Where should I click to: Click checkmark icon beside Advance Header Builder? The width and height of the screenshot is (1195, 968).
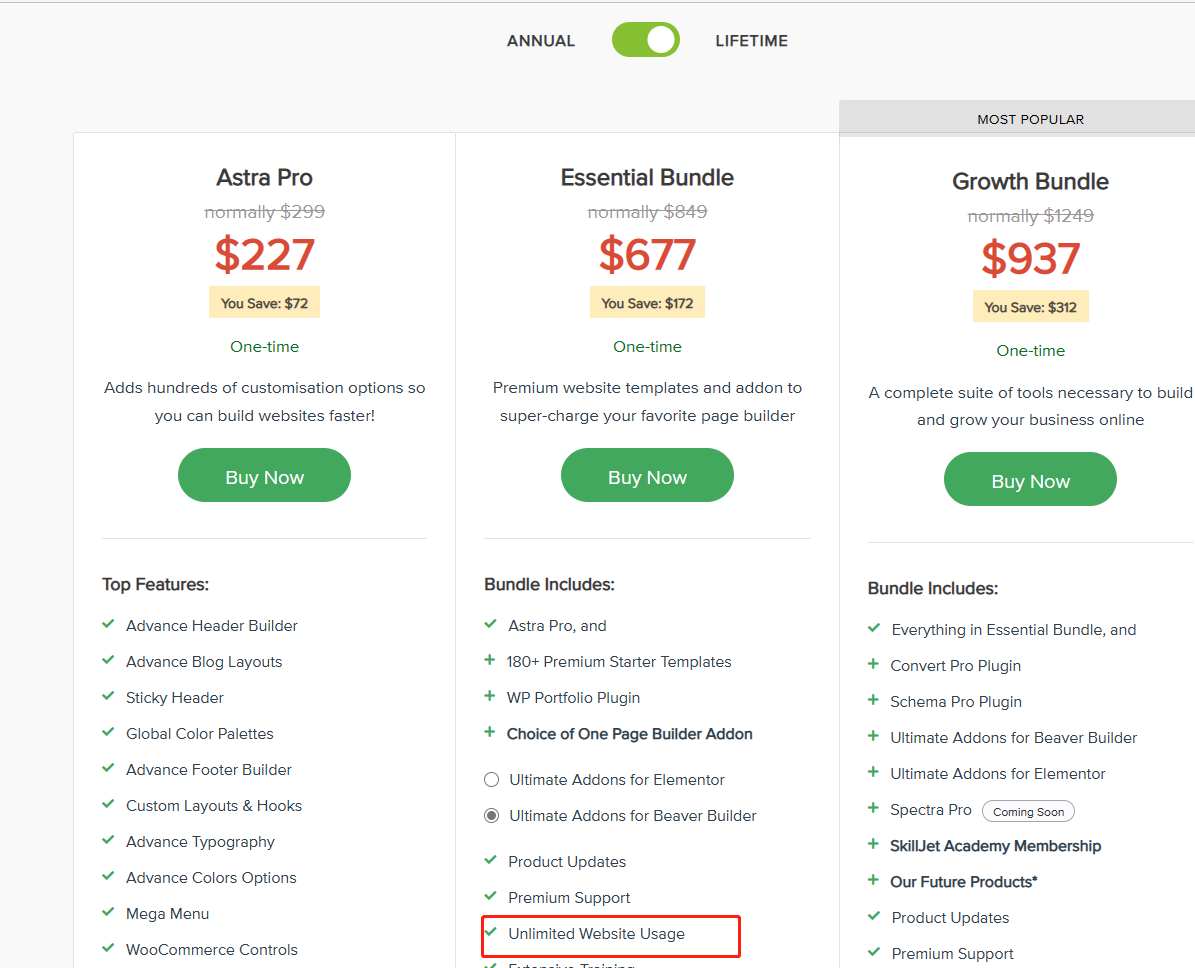pos(108,625)
